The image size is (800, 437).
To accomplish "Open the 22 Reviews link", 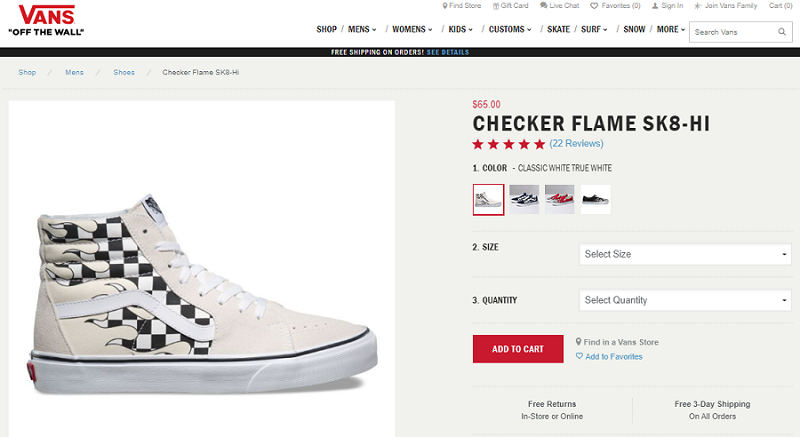I will pos(577,144).
